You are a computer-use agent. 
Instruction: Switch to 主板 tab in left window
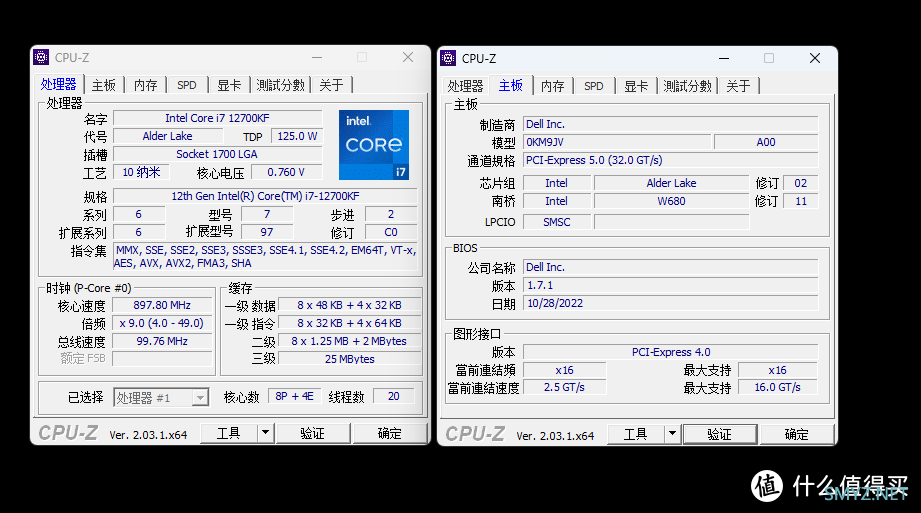tap(104, 85)
